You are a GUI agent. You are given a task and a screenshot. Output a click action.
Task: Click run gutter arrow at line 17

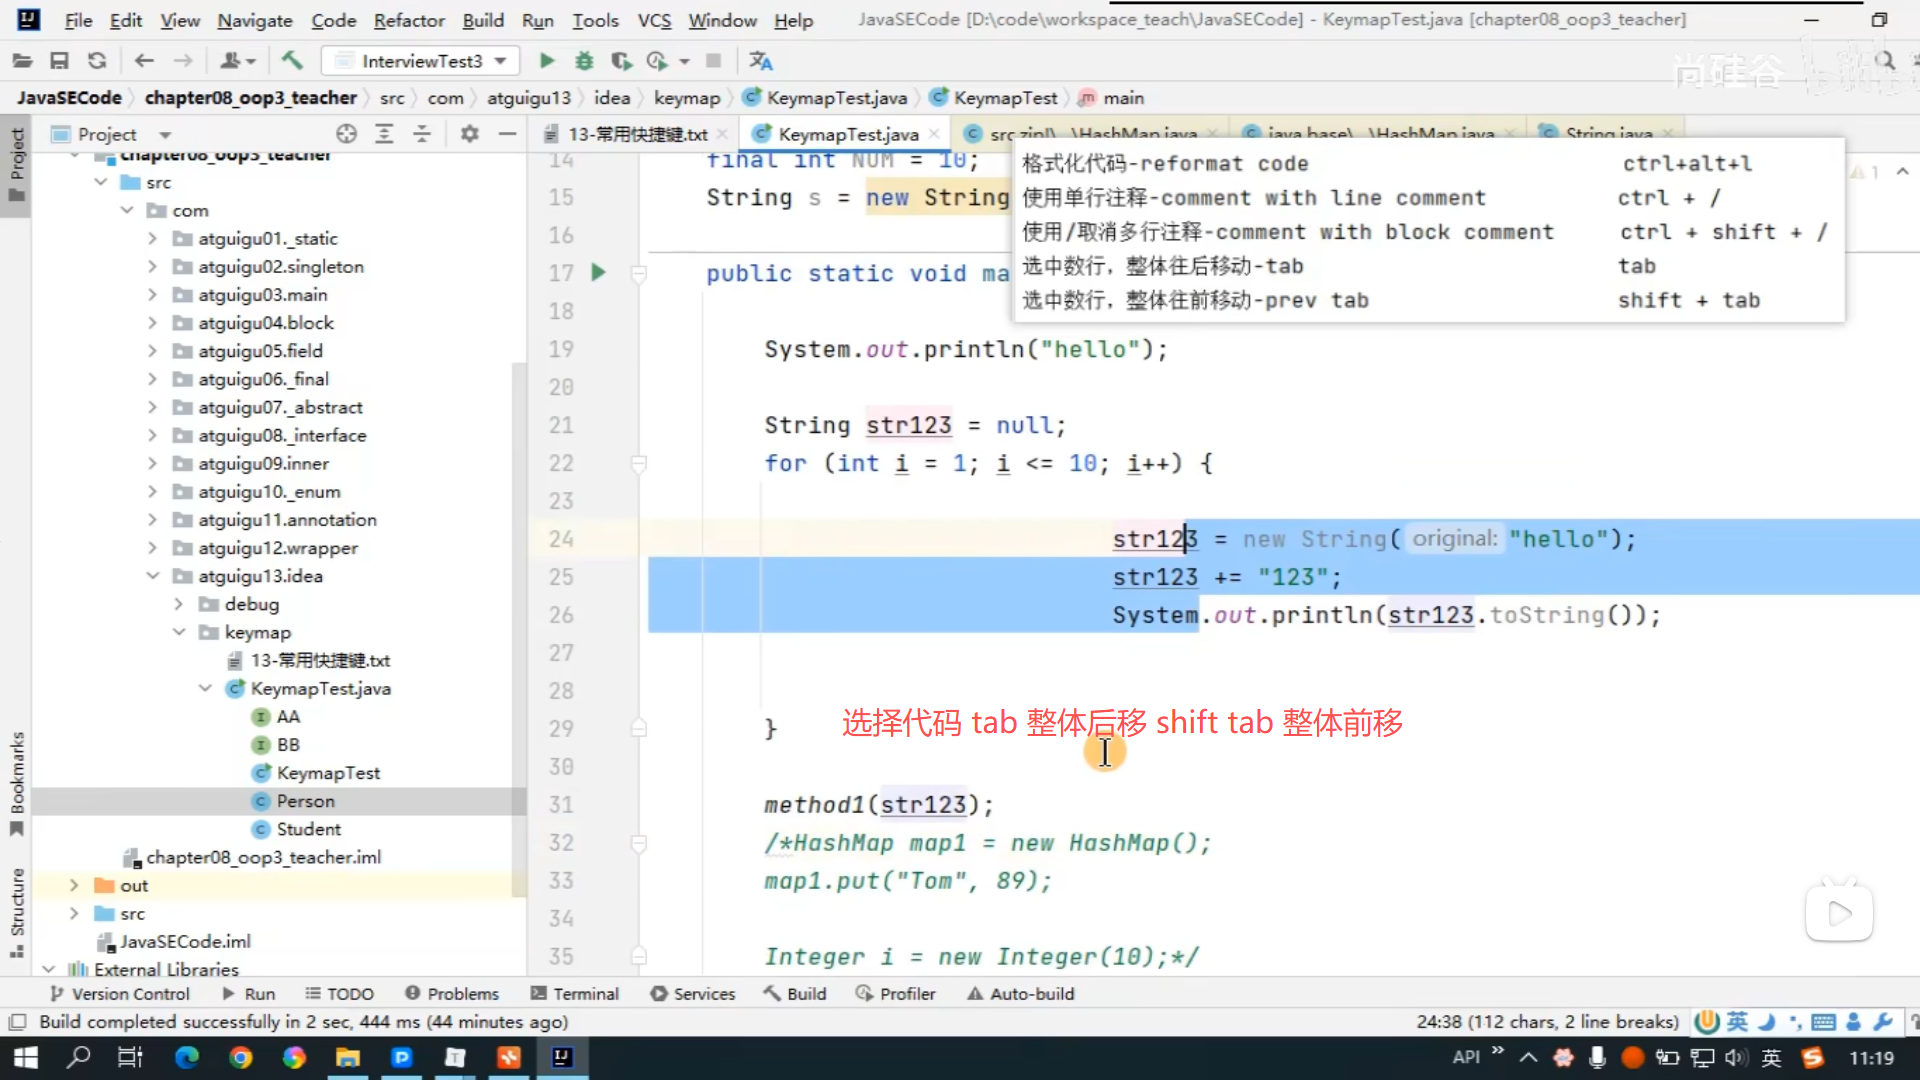[x=598, y=272]
